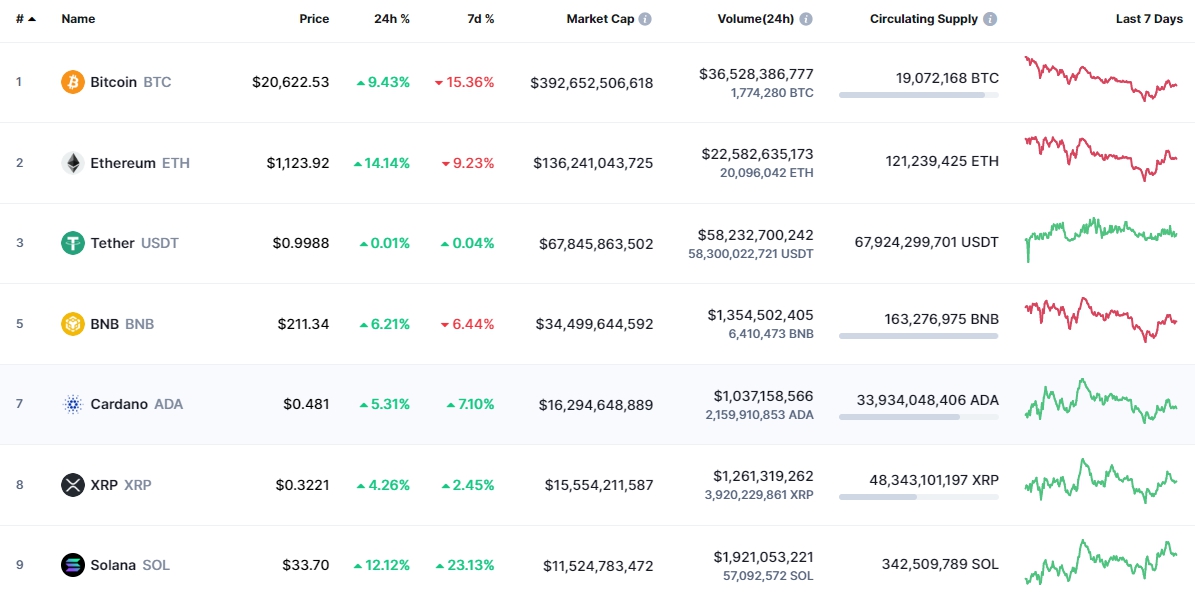Image resolution: width=1195 pixels, height=600 pixels.
Task: Open Cardano's 7-day sparkline chart
Action: pyautogui.click(x=1101, y=400)
